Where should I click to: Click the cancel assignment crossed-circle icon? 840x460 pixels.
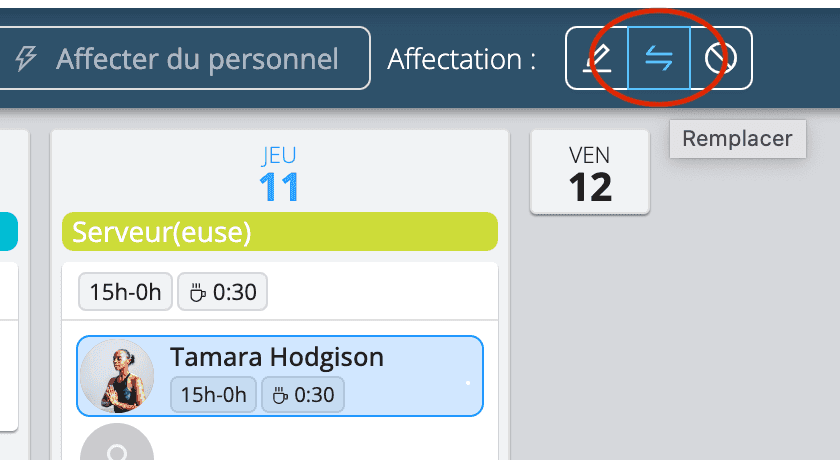tap(721, 58)
